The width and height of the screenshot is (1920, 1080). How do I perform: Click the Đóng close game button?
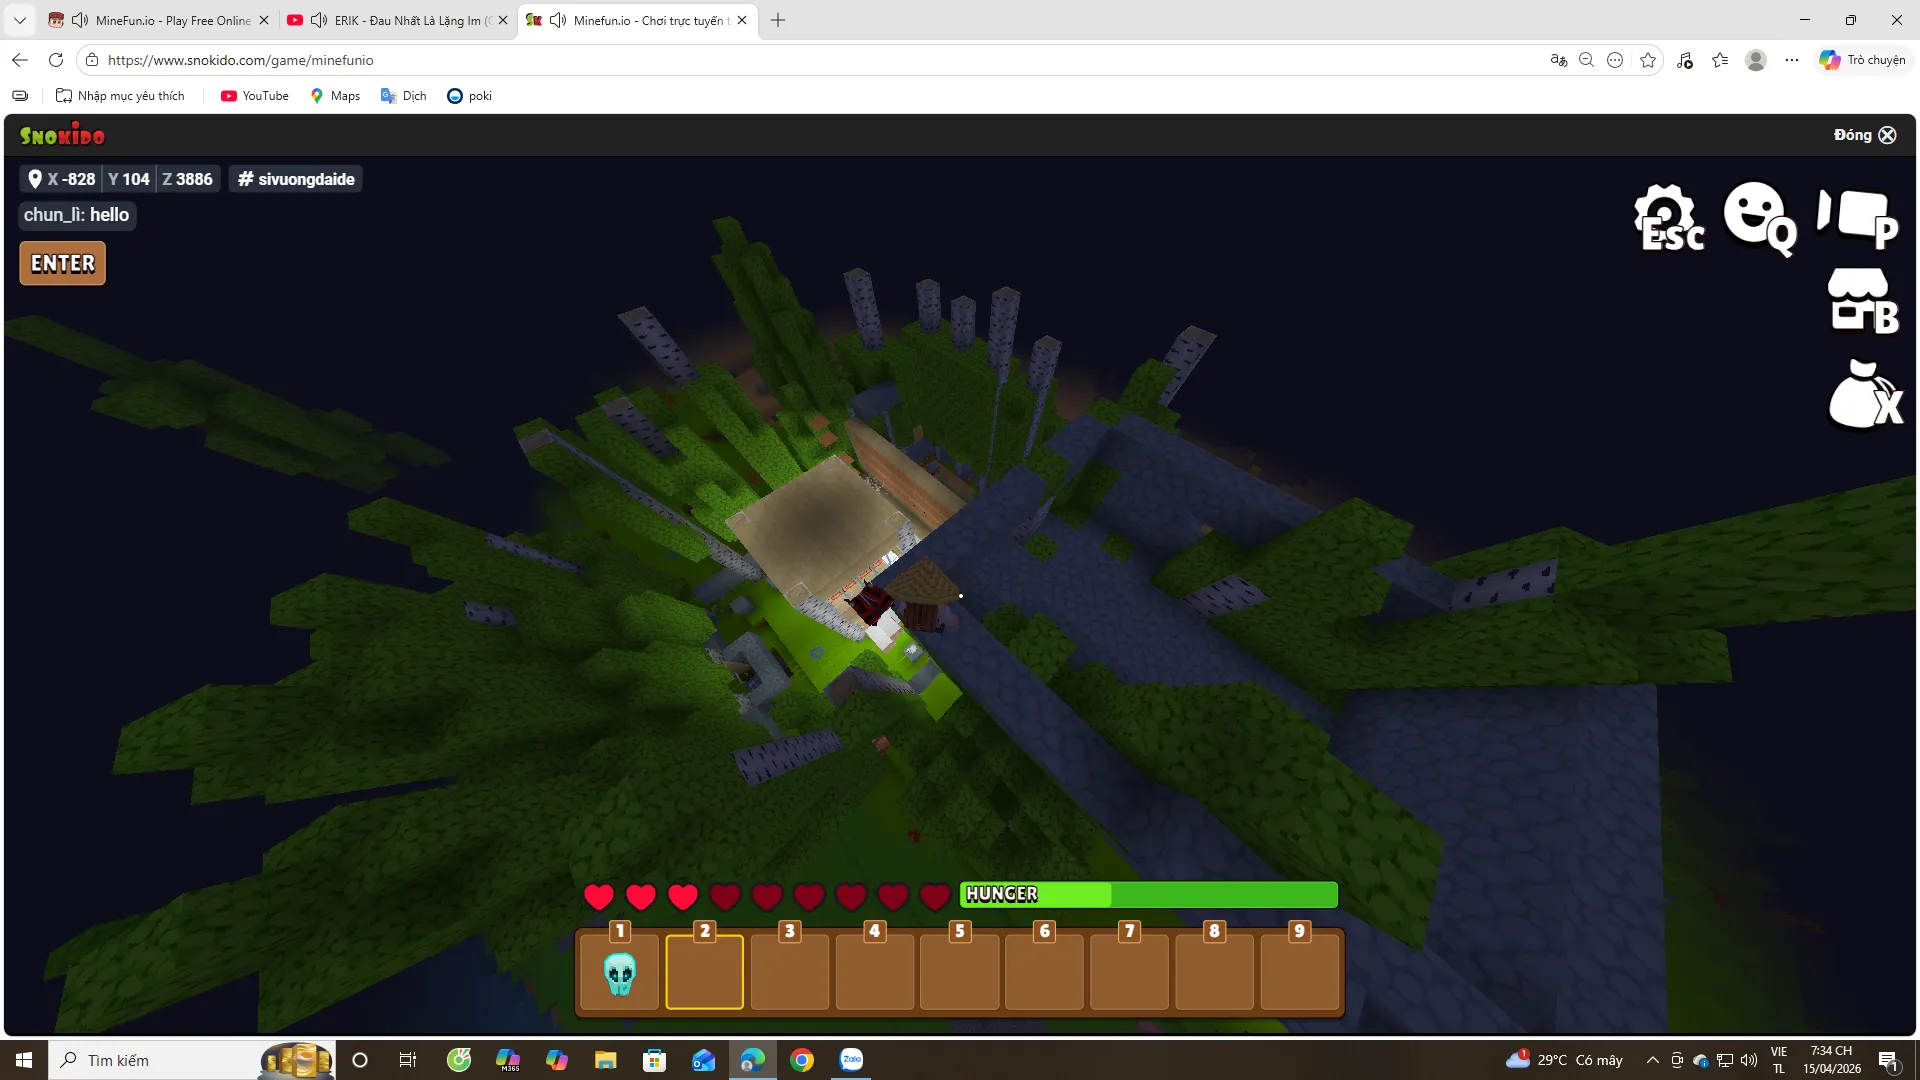click(1865, 135)
